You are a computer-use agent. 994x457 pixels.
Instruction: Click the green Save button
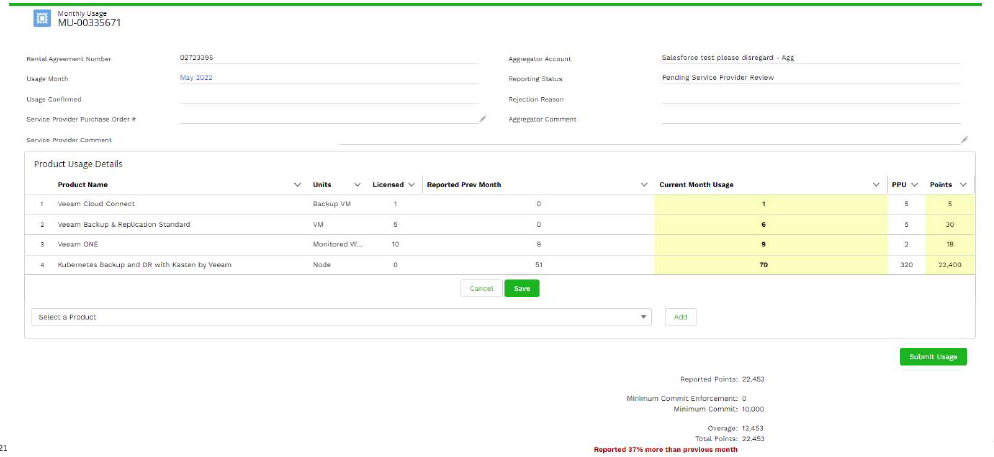522,288
